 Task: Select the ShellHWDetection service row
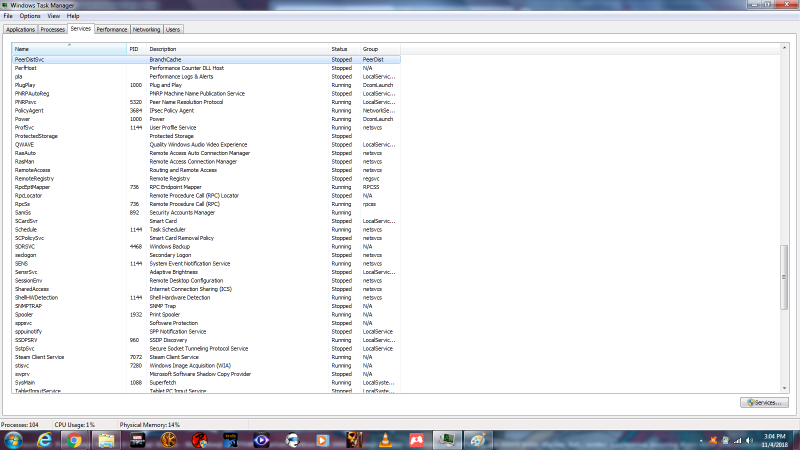coord(206,297)
